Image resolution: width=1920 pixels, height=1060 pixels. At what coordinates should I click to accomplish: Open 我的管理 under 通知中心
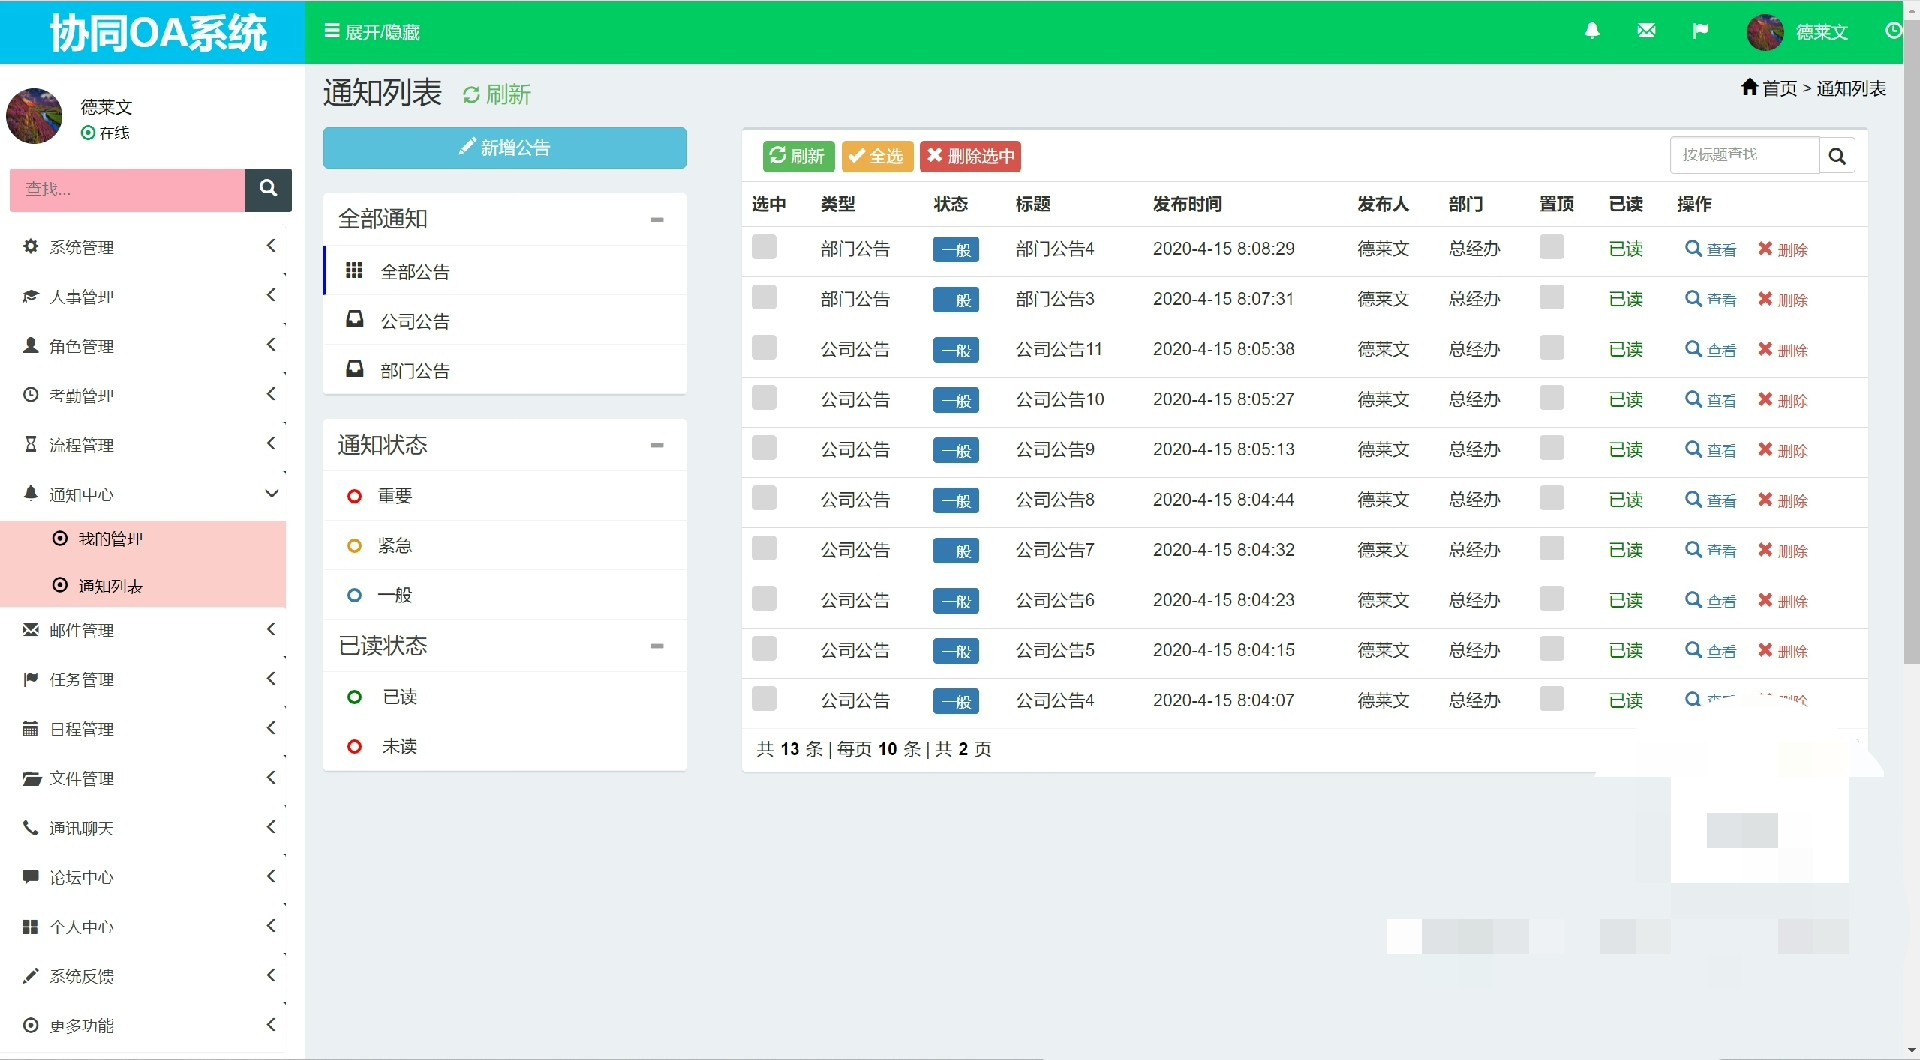click(x=110, y=539)
